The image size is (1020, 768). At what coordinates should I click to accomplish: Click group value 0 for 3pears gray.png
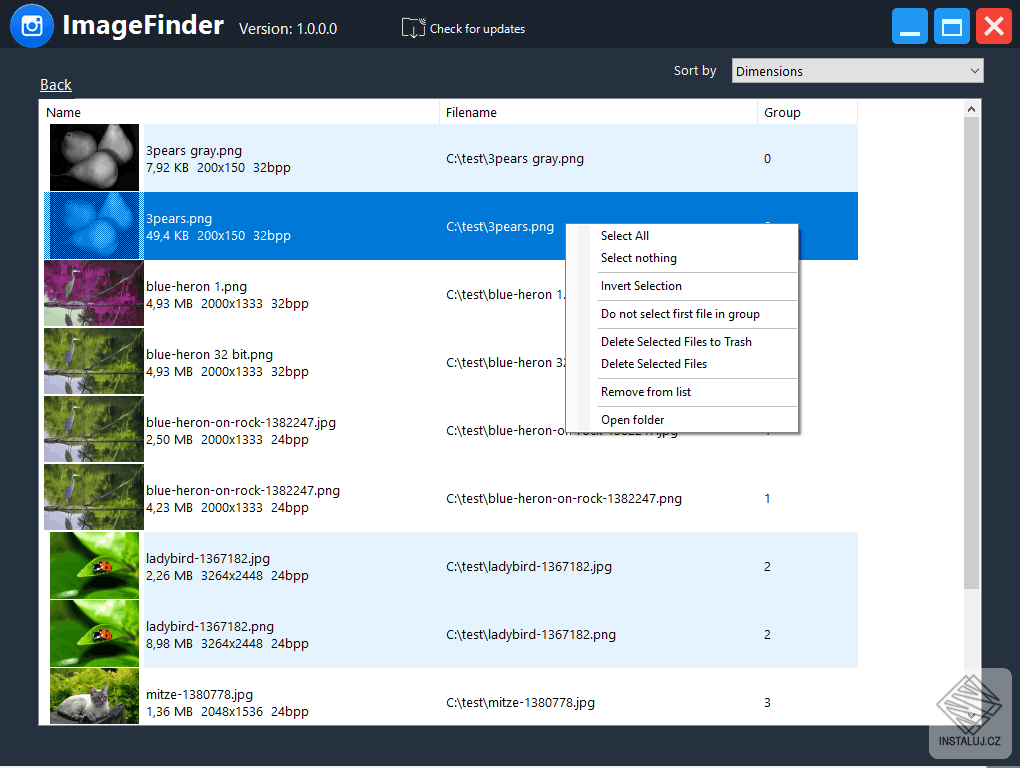[x=767, y=159]
